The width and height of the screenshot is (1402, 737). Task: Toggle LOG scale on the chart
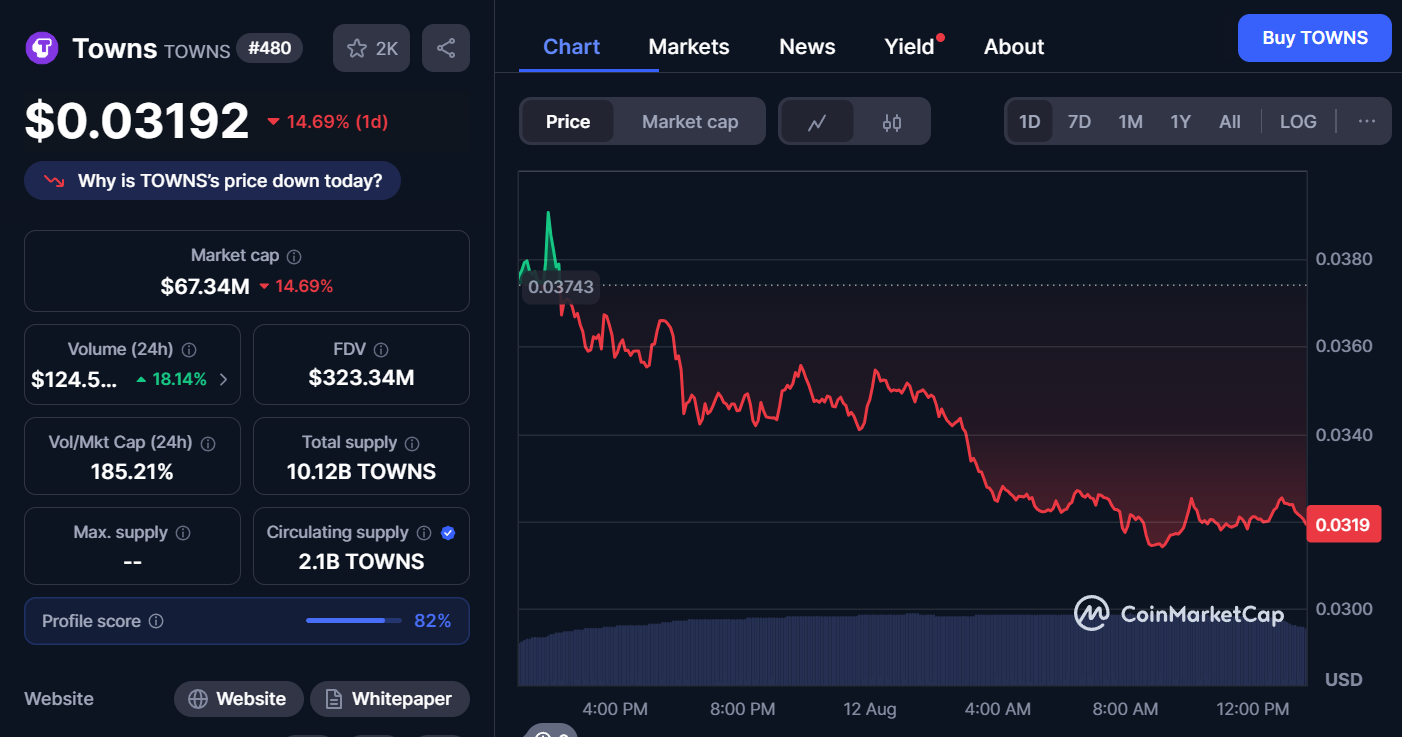tap(1298, 122)
